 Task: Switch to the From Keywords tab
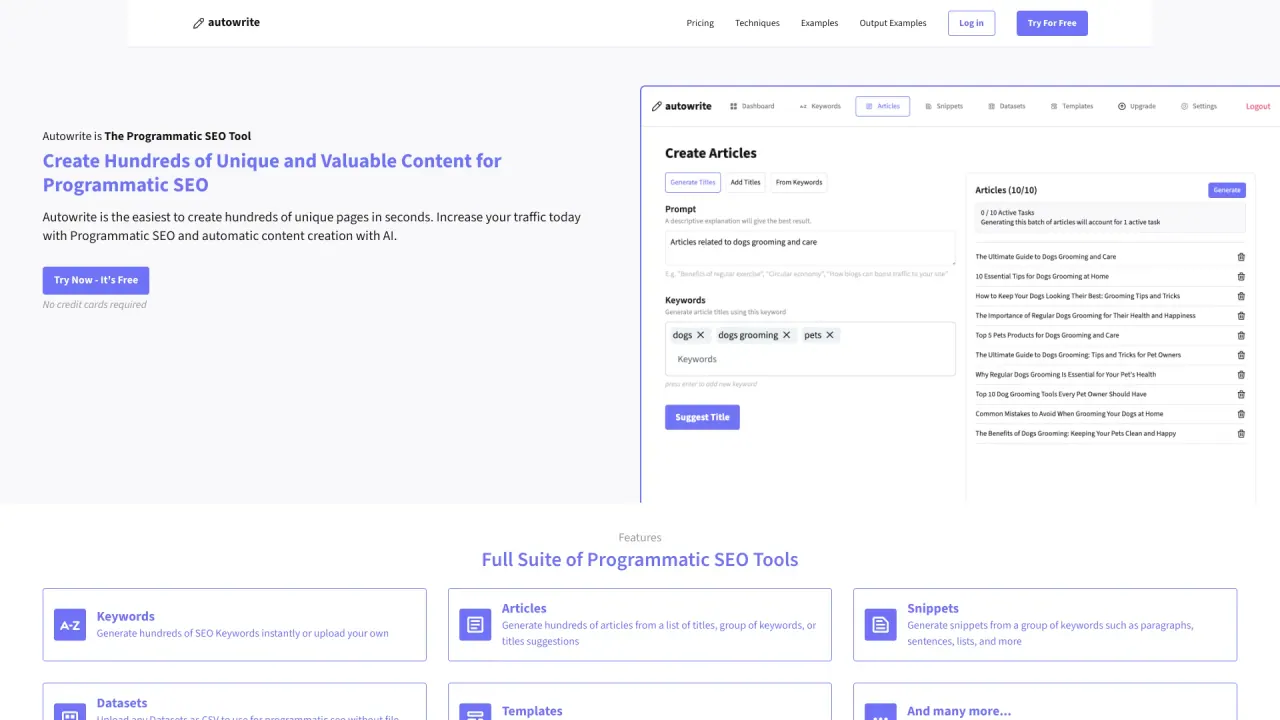799,182
